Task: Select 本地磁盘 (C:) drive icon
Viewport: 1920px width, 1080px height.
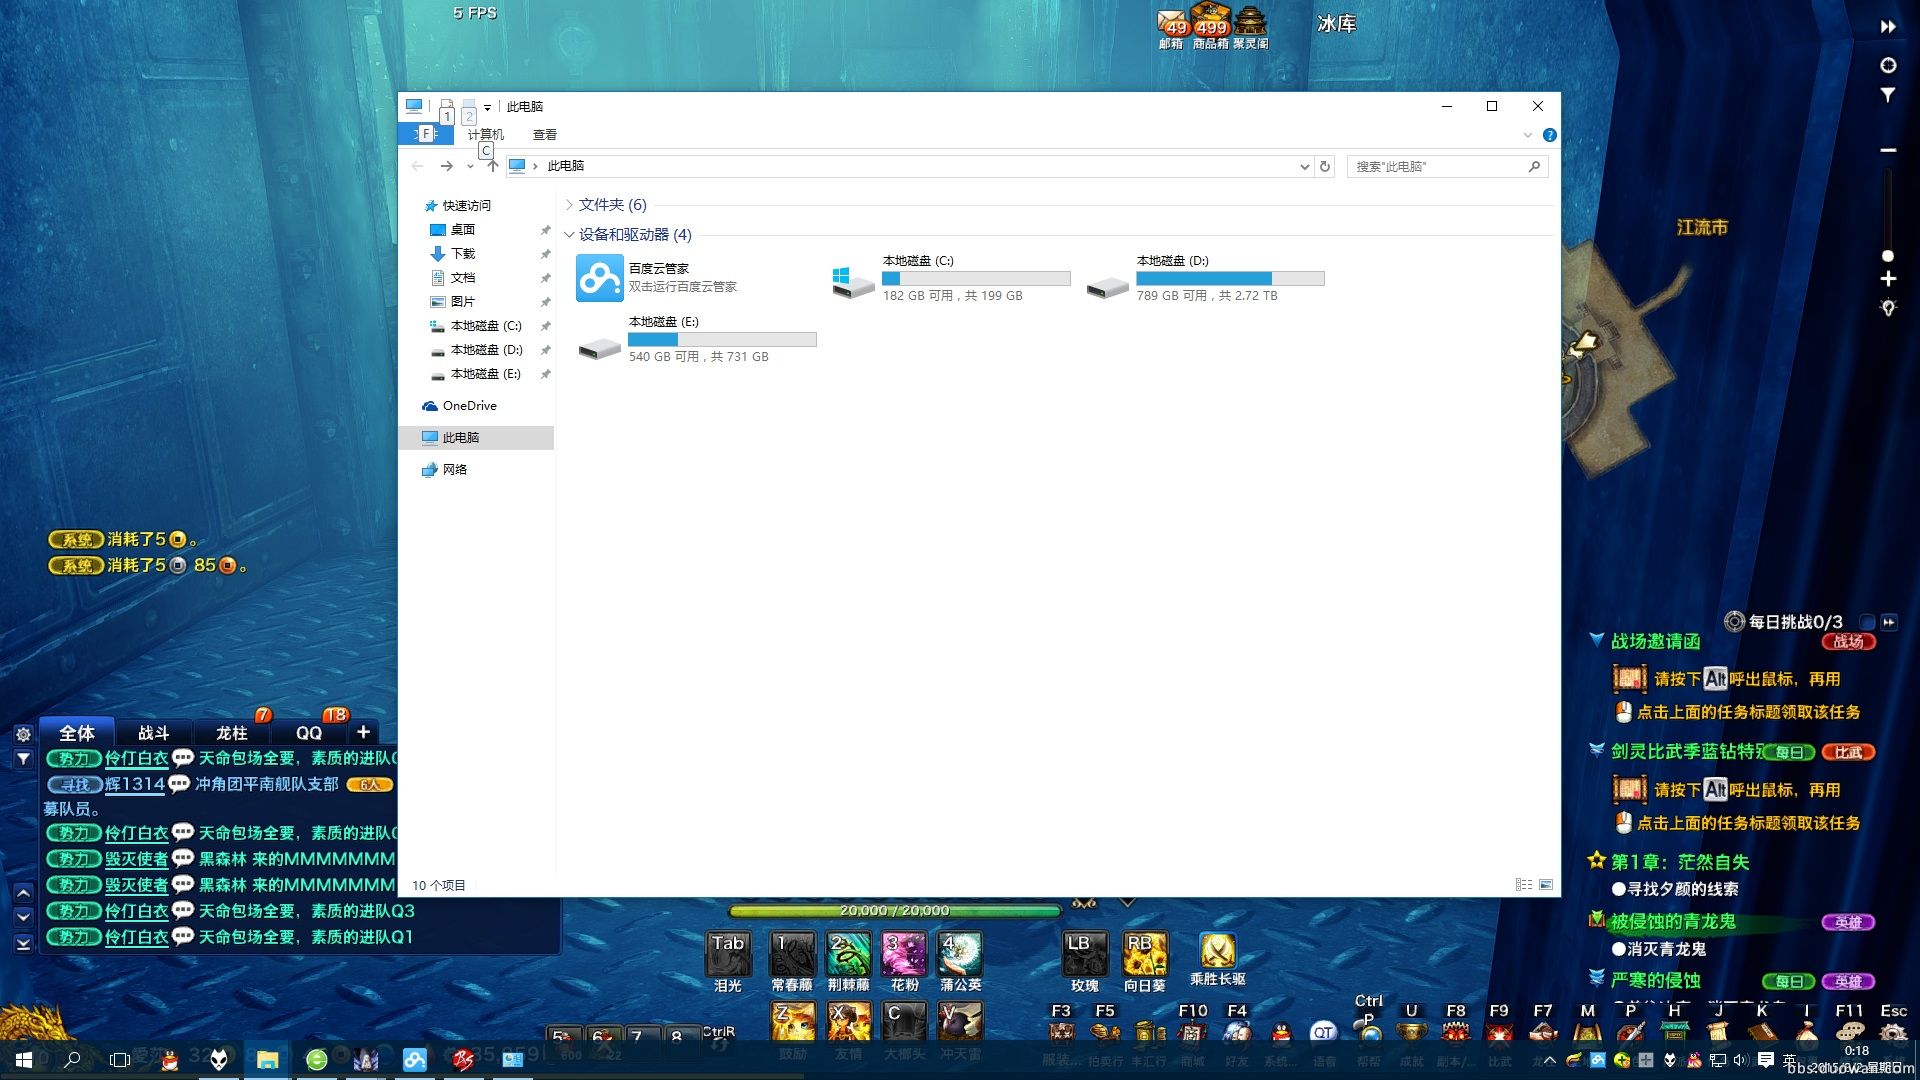Action: (x=853, y=283)
